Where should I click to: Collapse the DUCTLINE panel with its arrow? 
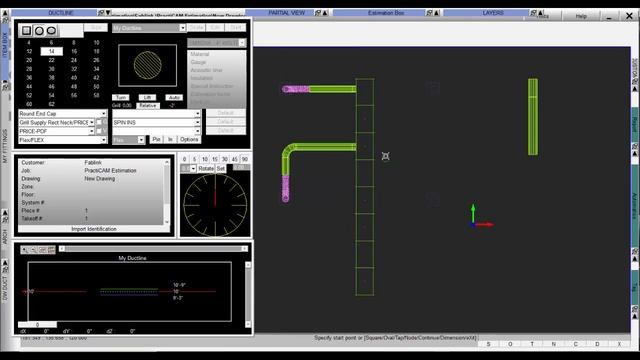108,13
